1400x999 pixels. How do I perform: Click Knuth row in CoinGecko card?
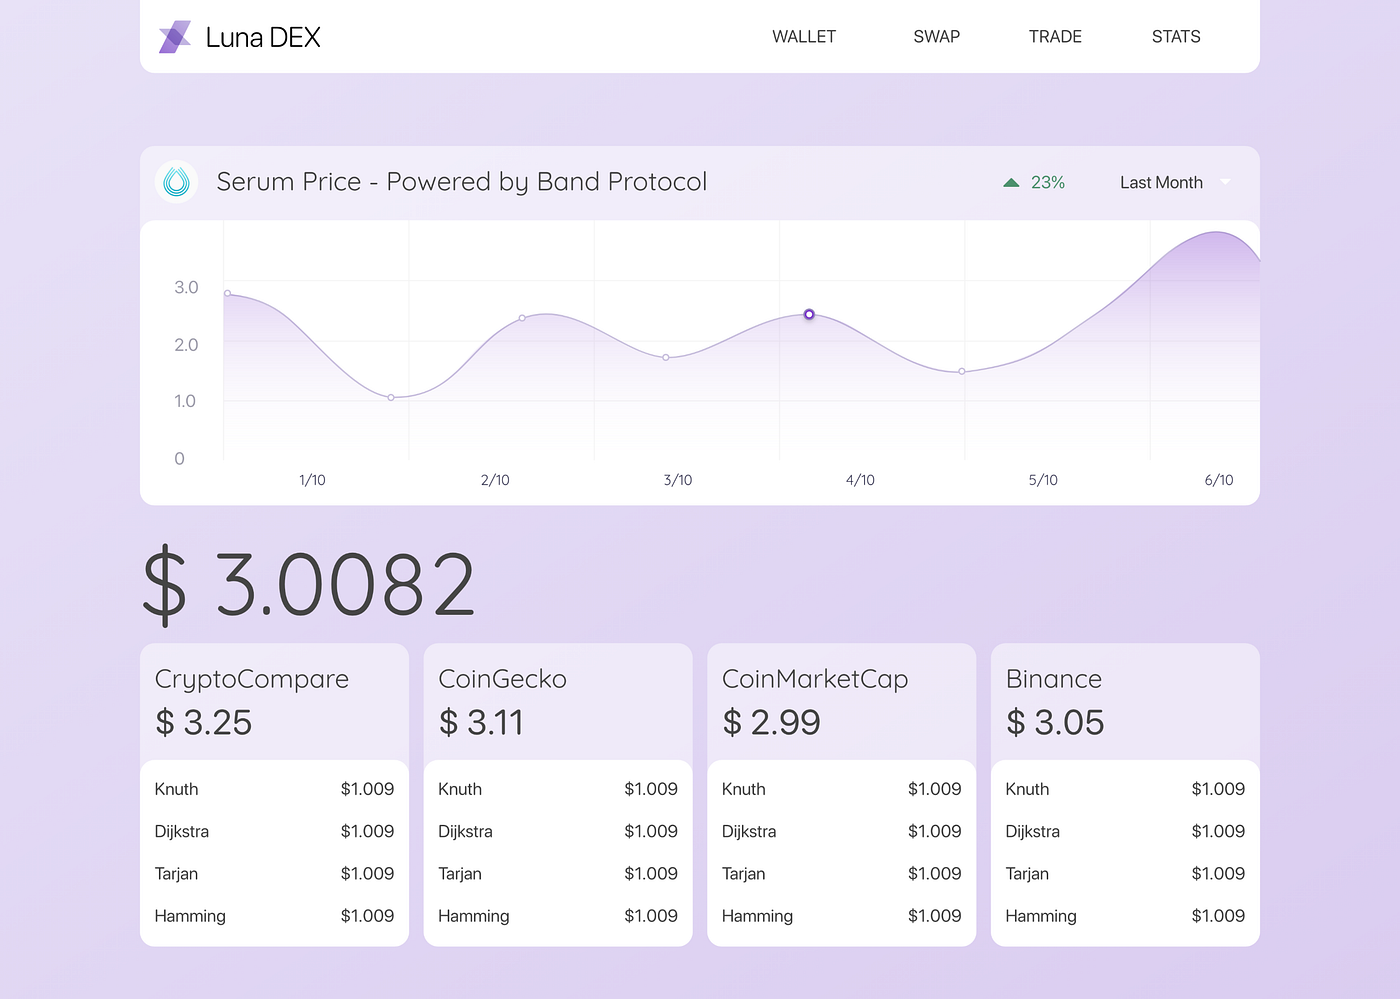[x=558, y=789]
